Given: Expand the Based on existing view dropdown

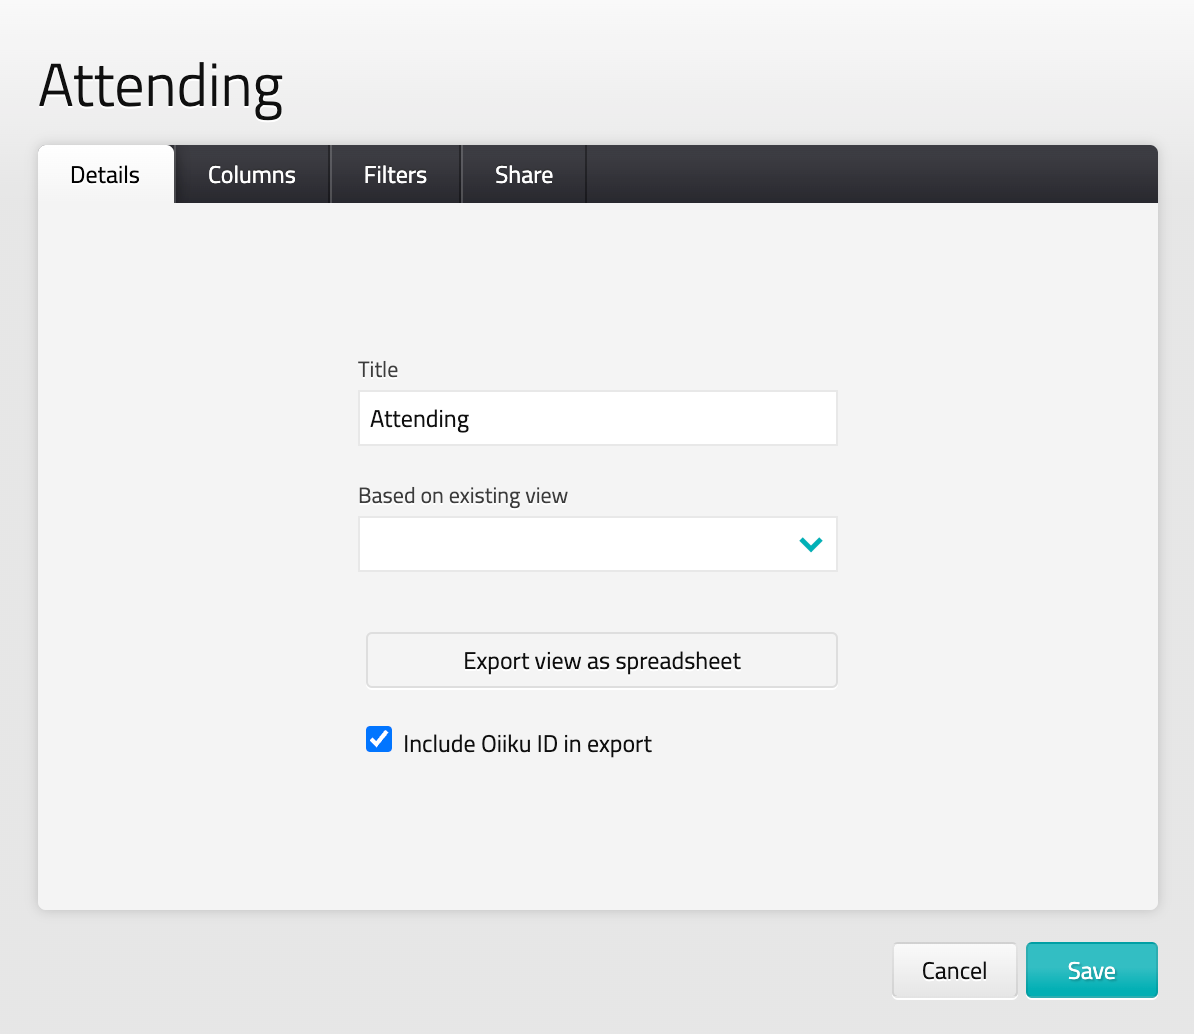Looking at the screenshot, I should [x=597, y=545].
